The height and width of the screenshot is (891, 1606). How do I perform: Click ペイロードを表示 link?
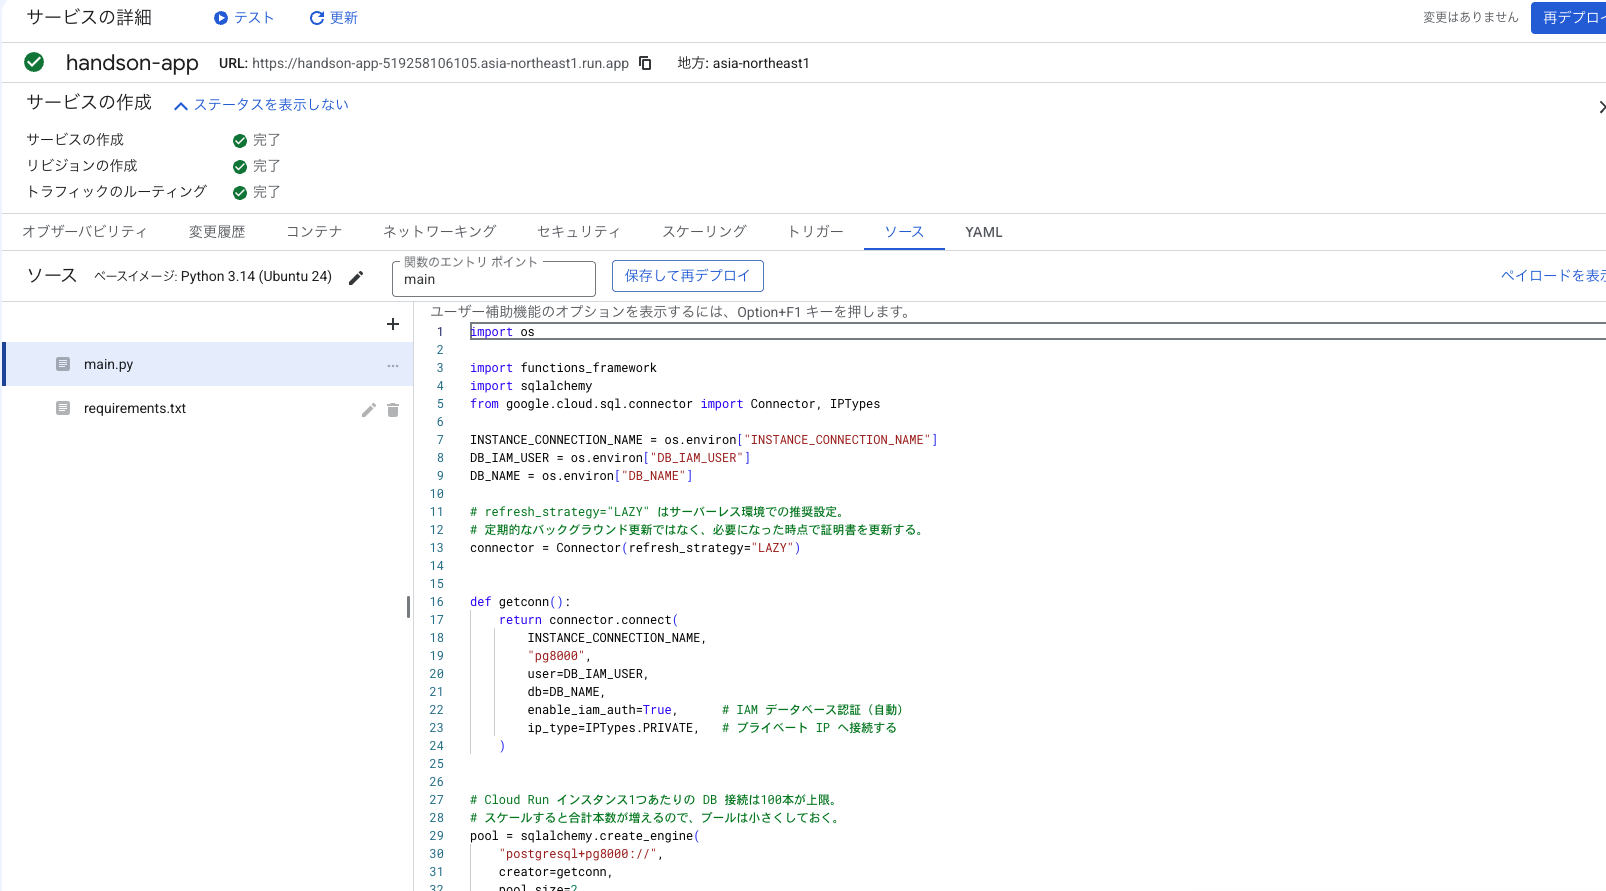coord(1553,276)
